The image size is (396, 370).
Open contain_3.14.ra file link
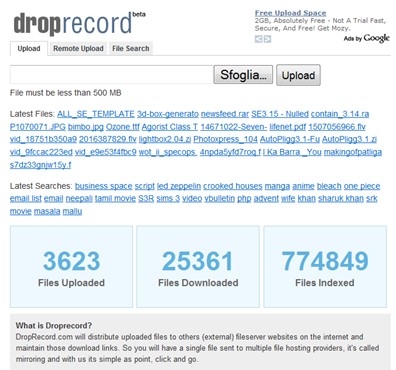point(340,114)
